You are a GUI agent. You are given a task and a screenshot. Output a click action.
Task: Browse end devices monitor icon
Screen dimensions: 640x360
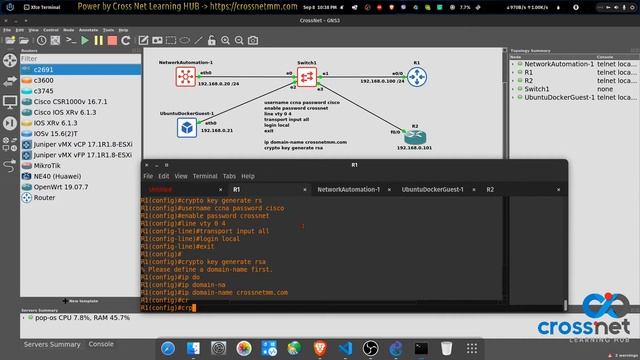coord(10,102)
